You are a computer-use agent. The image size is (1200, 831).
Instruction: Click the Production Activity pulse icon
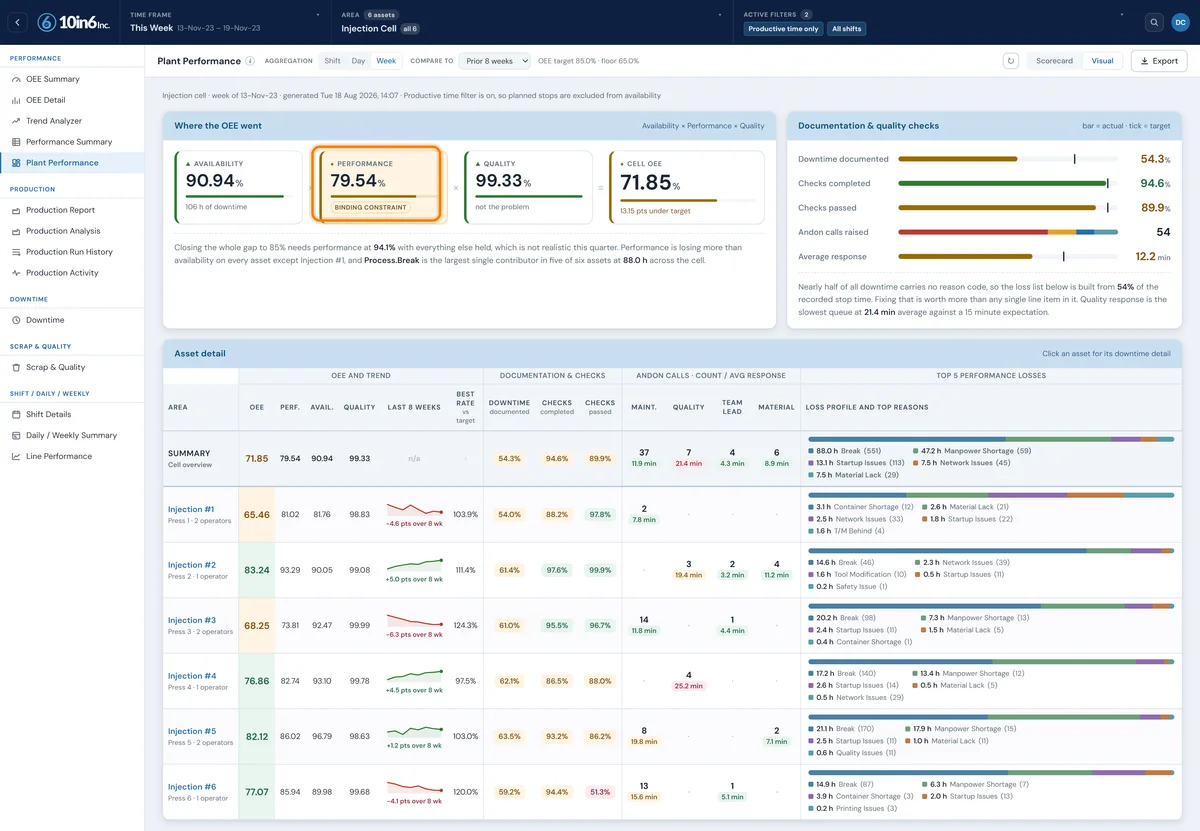[16, 273]
